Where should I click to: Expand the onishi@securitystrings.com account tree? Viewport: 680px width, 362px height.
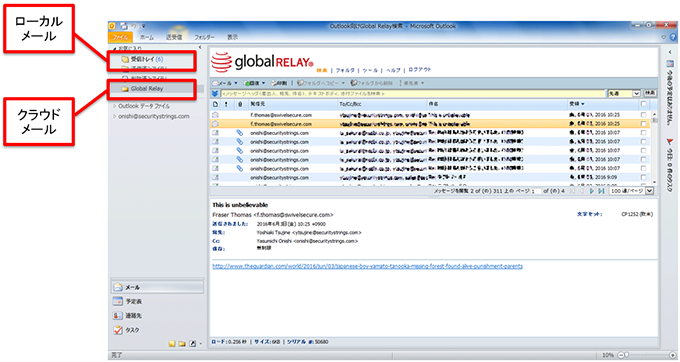114,116
